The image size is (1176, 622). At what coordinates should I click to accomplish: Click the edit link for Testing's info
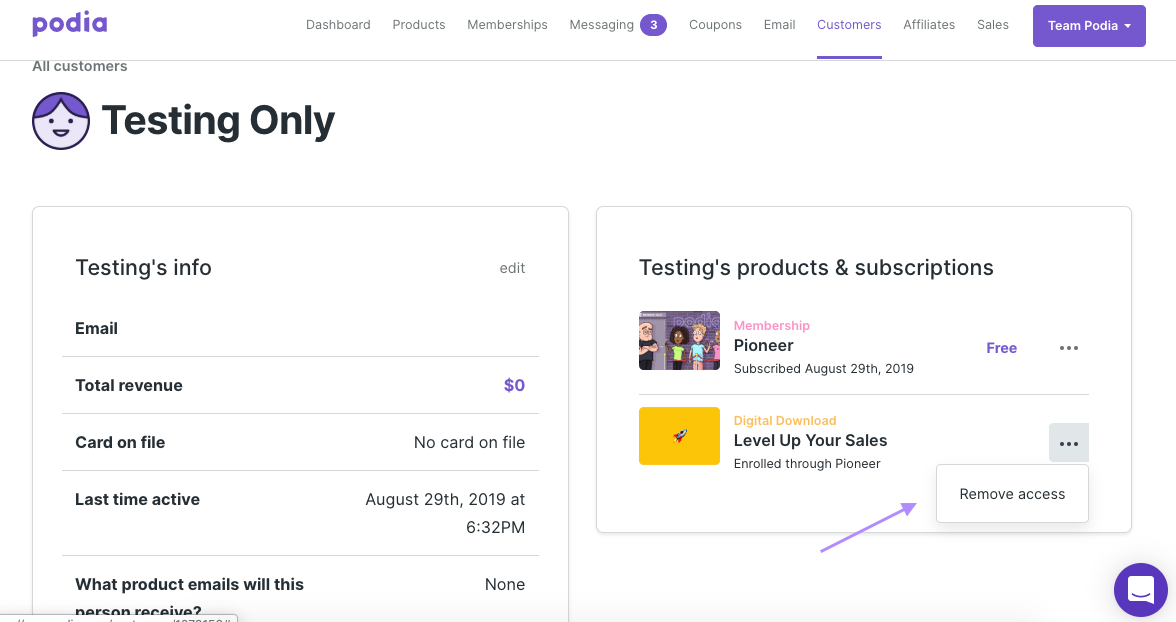point(512,268)
